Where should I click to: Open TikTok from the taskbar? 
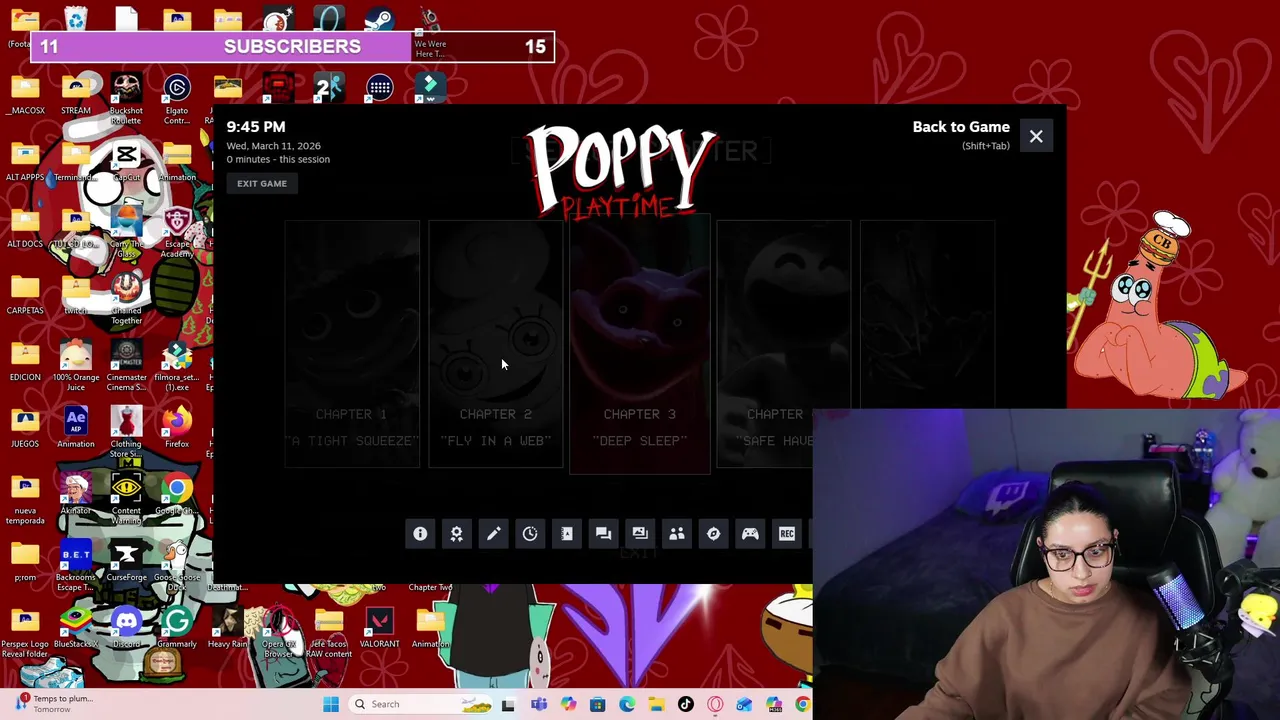pos(686,704)
